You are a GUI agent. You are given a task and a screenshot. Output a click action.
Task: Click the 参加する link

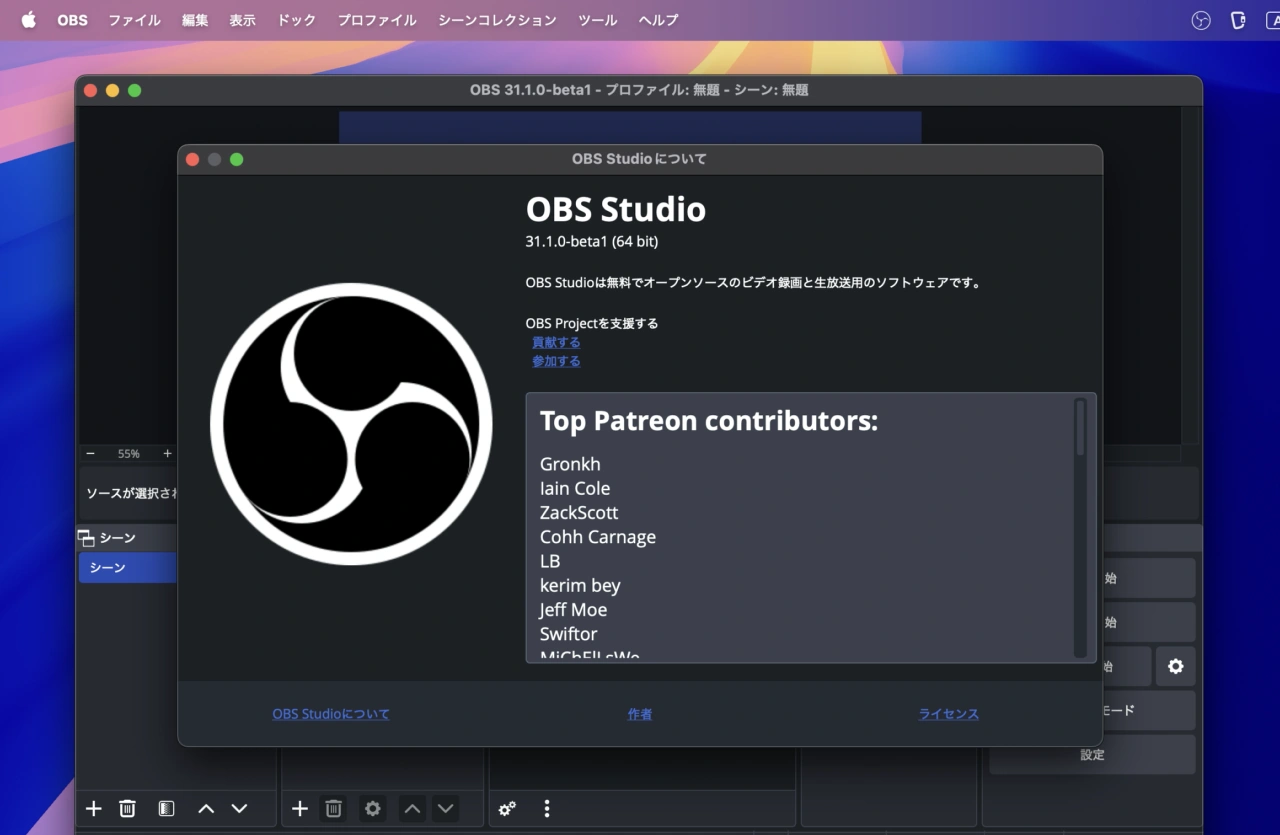coord(556,361)
